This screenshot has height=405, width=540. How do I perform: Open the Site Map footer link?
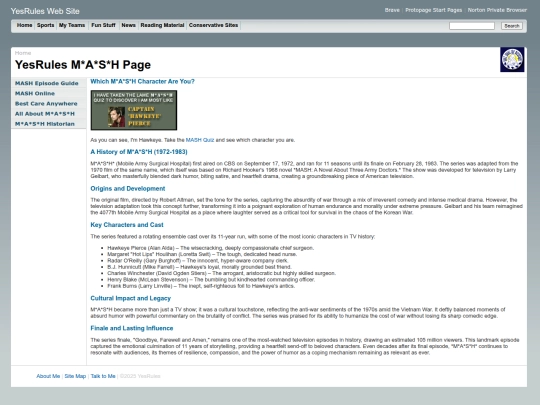point(75,376)
